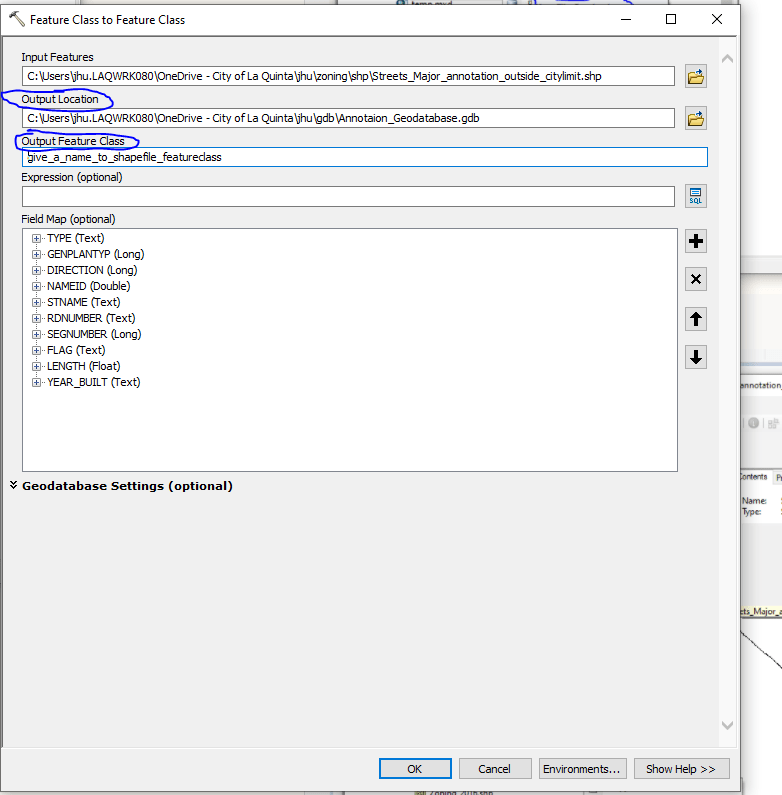Select the GENPLANTYP (Long) field label
782x795 pixels.
pyautogui.click(x=96, y=254)
